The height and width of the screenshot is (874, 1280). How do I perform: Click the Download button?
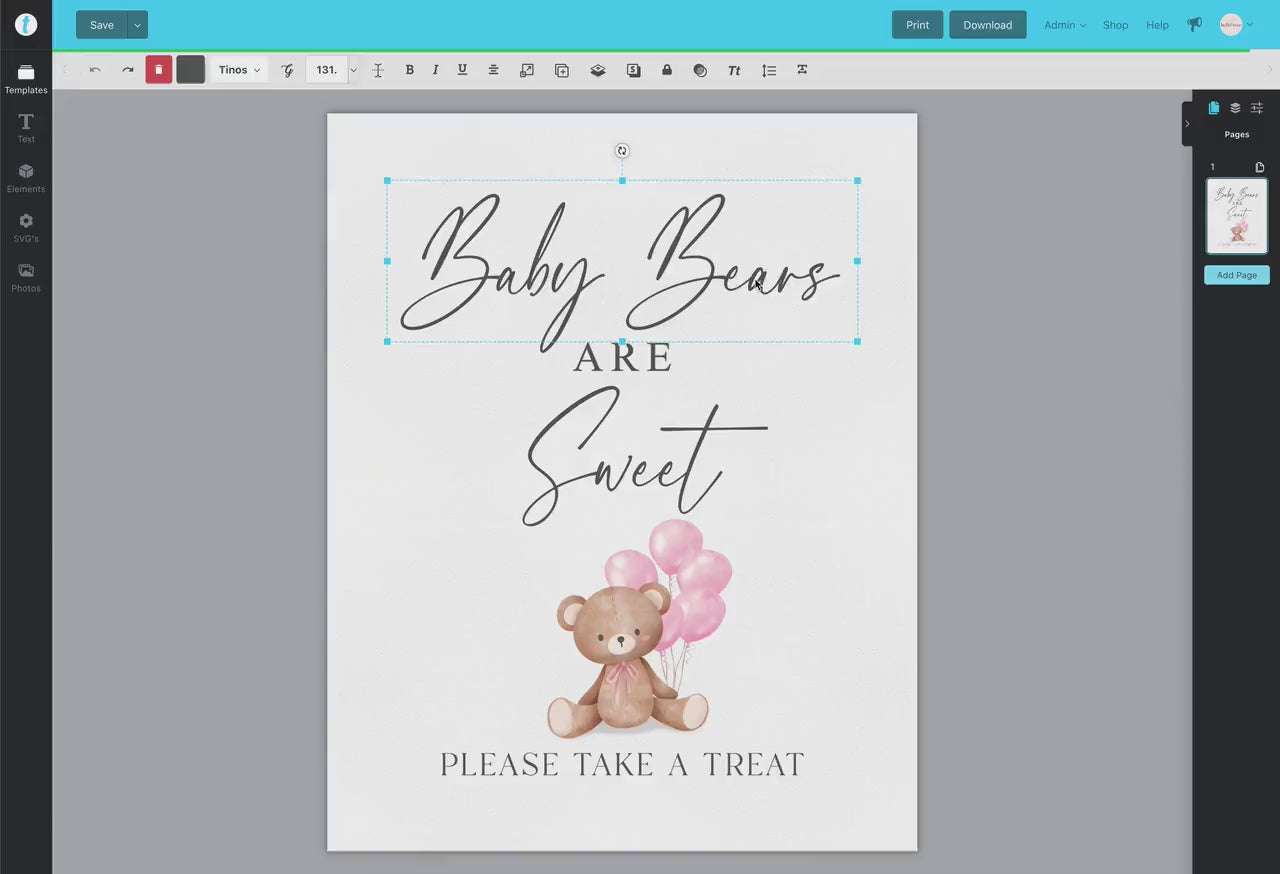[x=988, y=25]
